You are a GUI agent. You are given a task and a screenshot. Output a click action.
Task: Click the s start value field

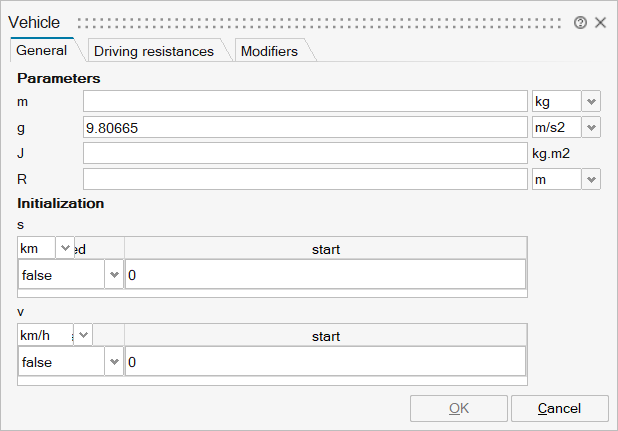coord(324,275)
